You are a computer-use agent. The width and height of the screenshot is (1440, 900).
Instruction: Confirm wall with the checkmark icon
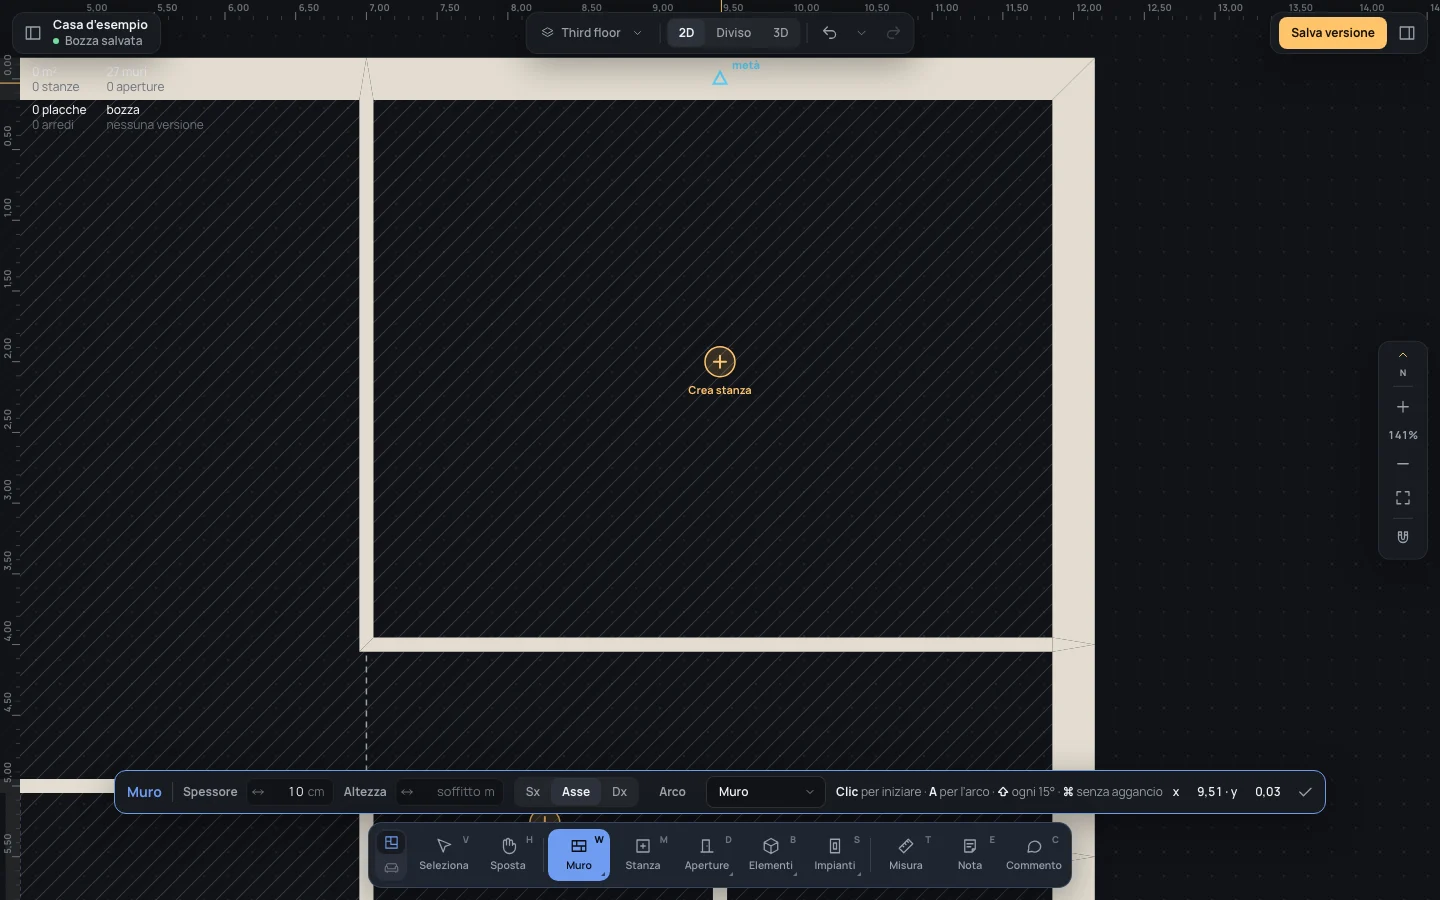click(1305, 792)
